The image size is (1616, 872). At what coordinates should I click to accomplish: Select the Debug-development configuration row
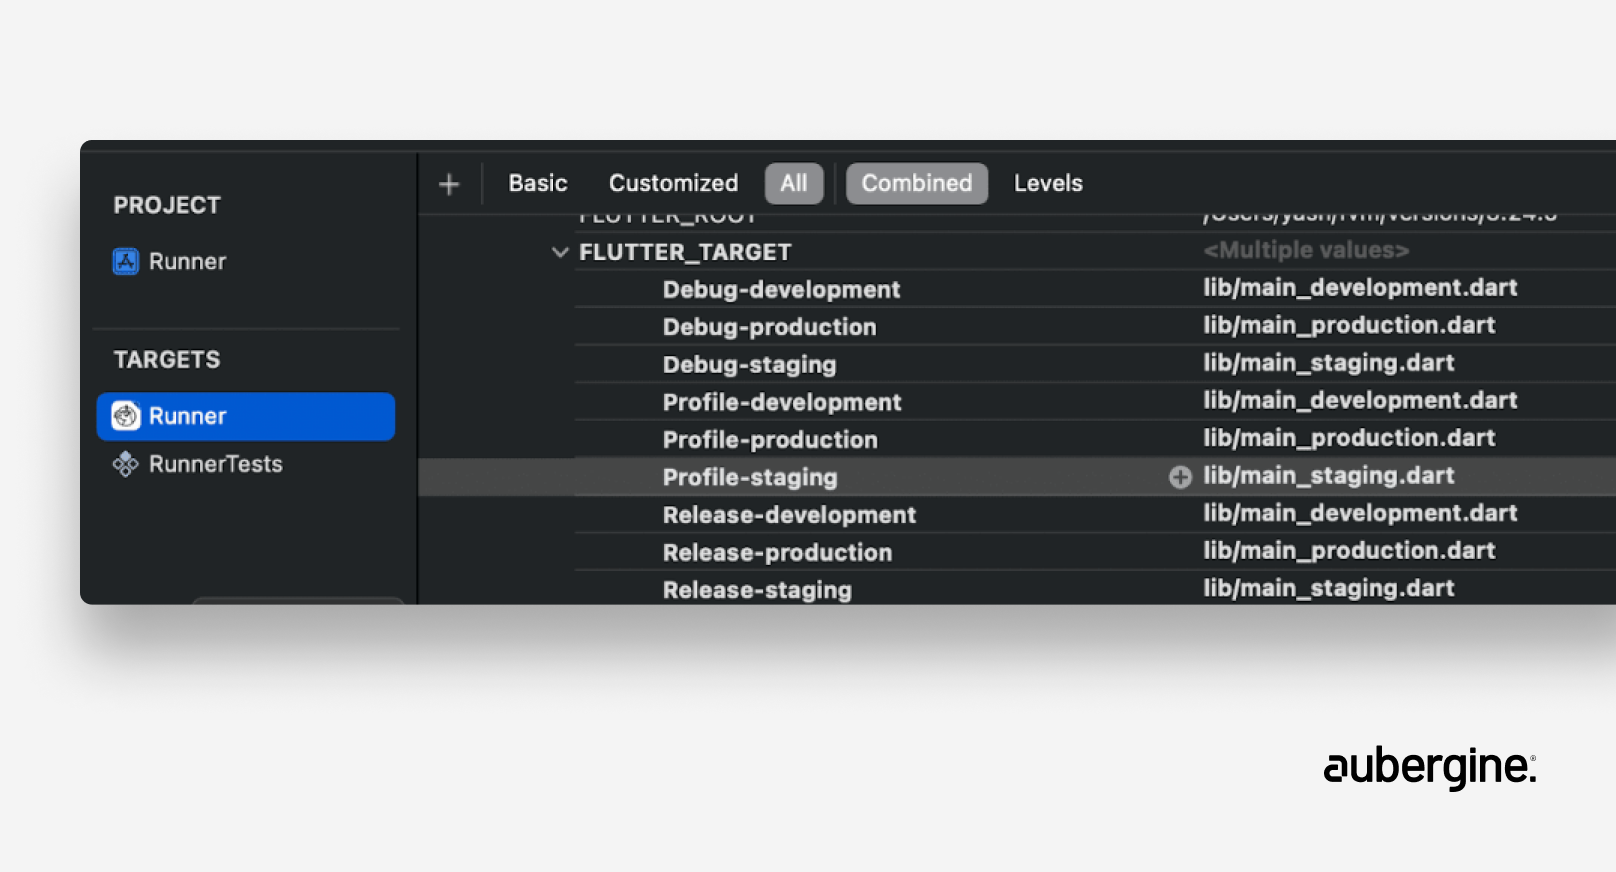781,289
